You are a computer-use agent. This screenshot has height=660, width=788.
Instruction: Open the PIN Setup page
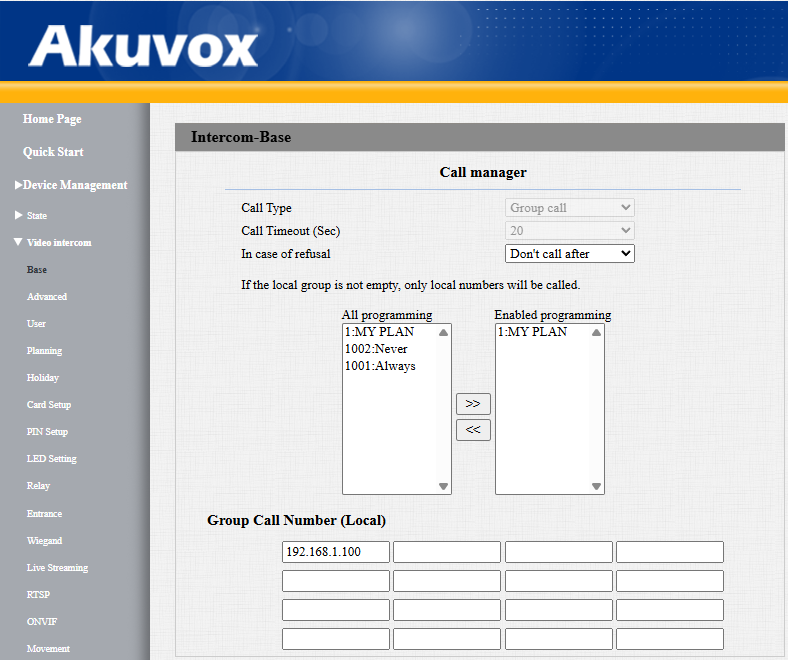(x=47, y=432)
